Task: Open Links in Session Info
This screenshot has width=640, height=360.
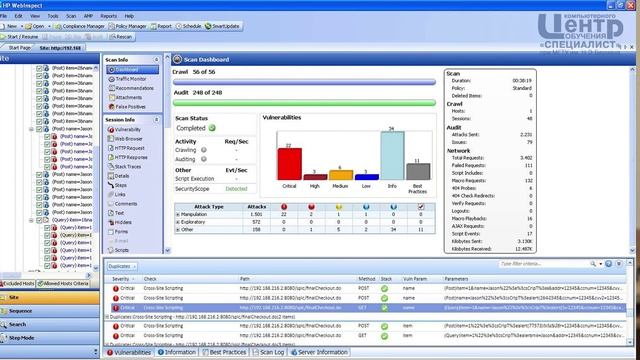Action: pos(116,194)
